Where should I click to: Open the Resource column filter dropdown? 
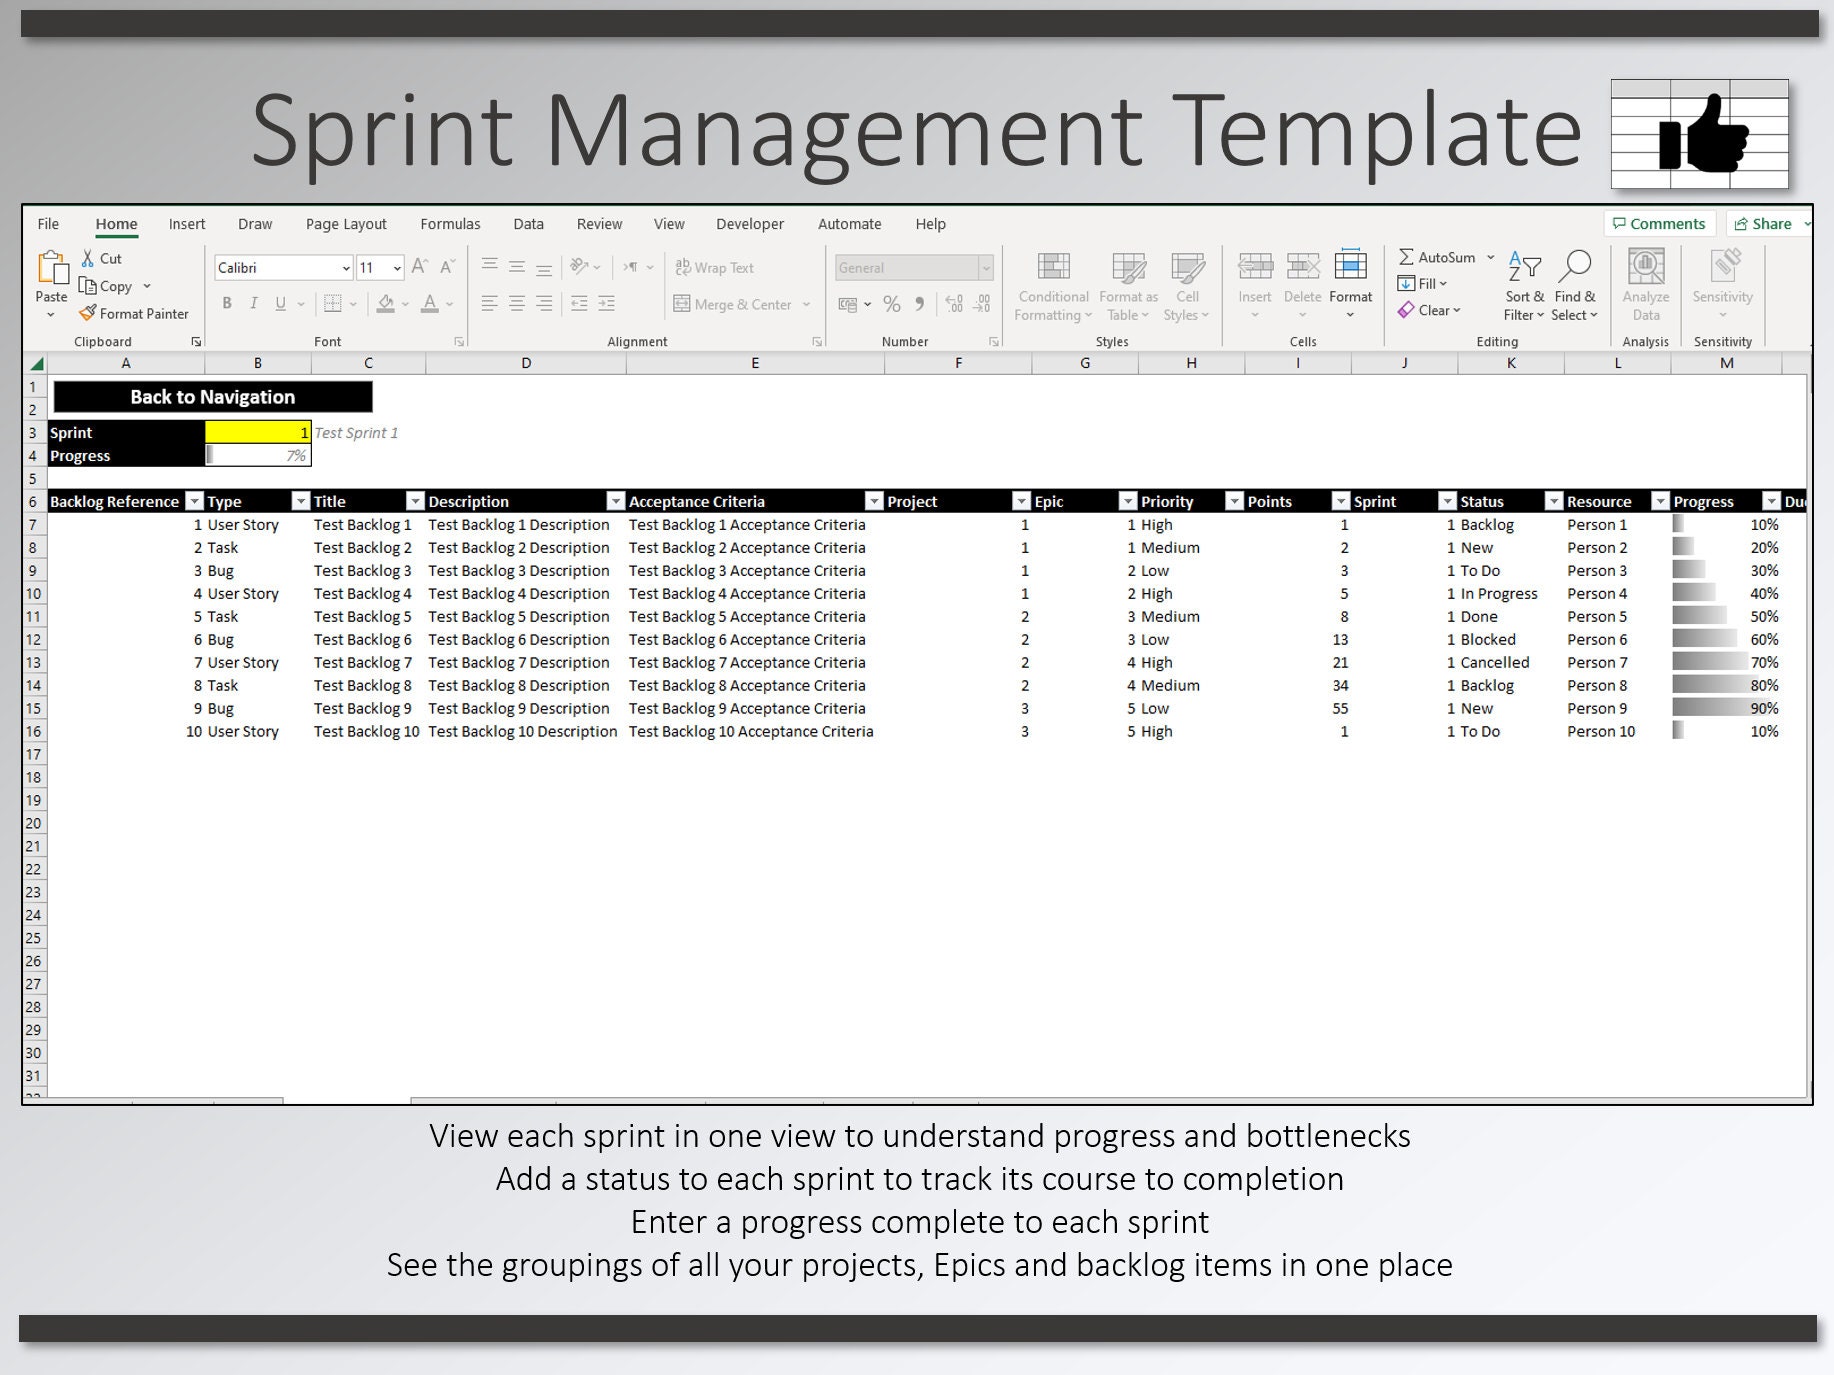click(1661, 501)
